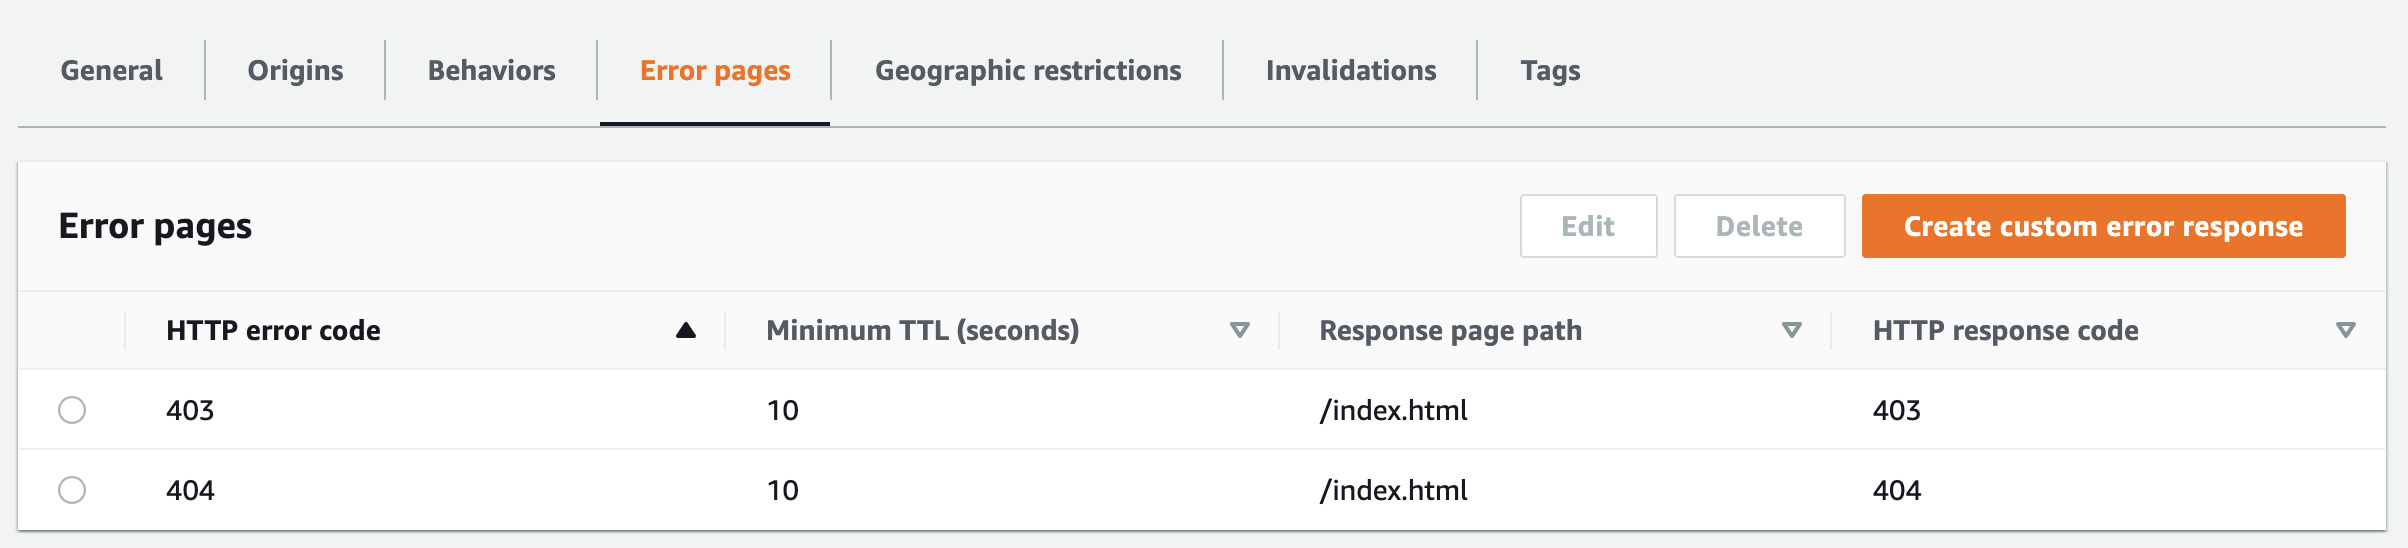Viewport: 2408px width, 548px height.
Task: Click the Minimum TTL (seconds) header
Action: point(922,331)
